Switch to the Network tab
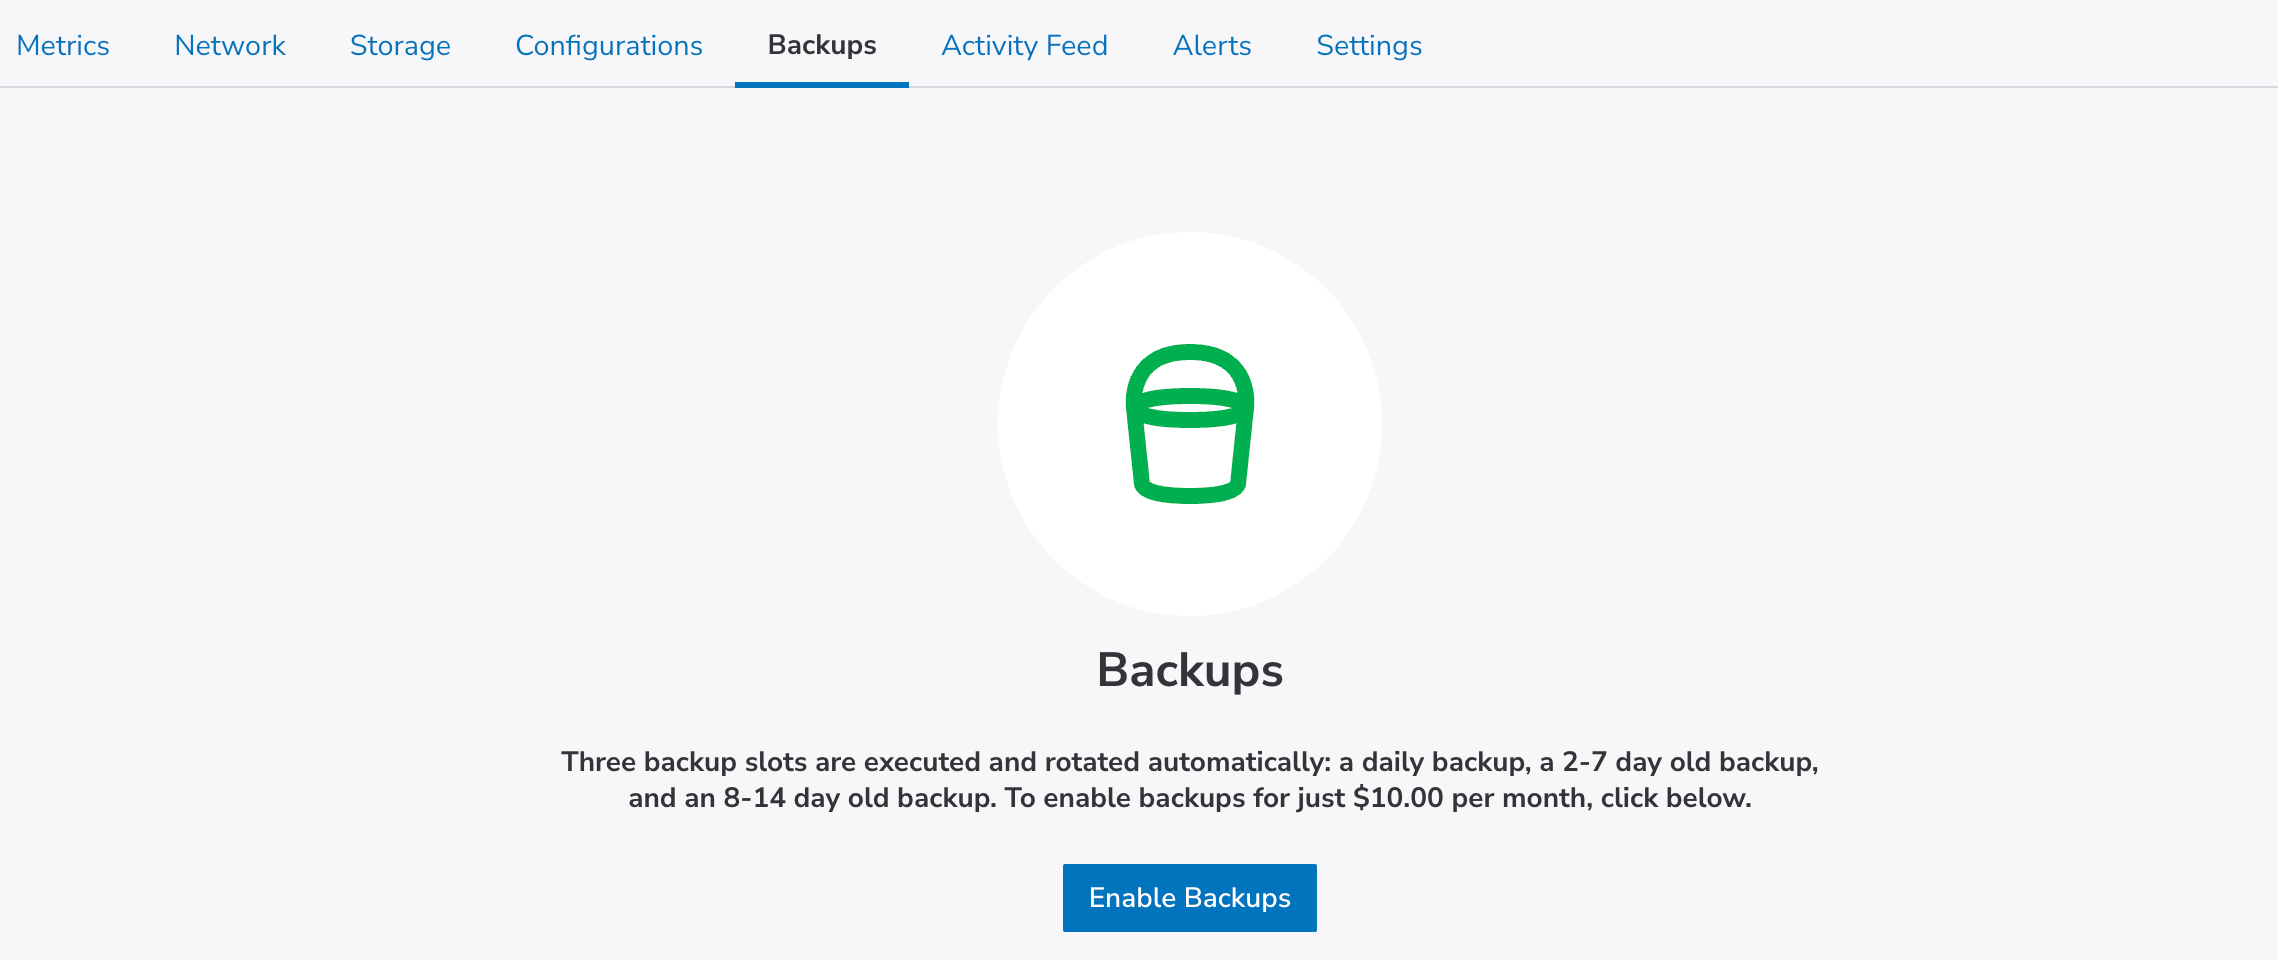This screenshot has width=2278, height=960. [x=230, y=46]
